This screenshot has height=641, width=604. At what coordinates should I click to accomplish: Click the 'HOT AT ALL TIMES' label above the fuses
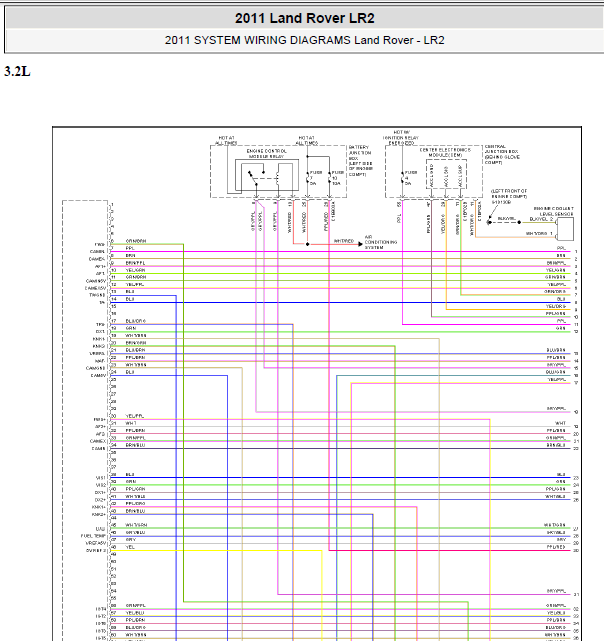(307, 140)
